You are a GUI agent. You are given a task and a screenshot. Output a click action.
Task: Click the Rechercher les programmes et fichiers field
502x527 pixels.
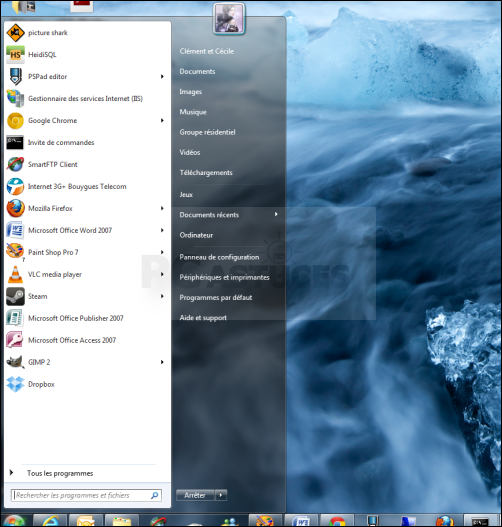86,495
